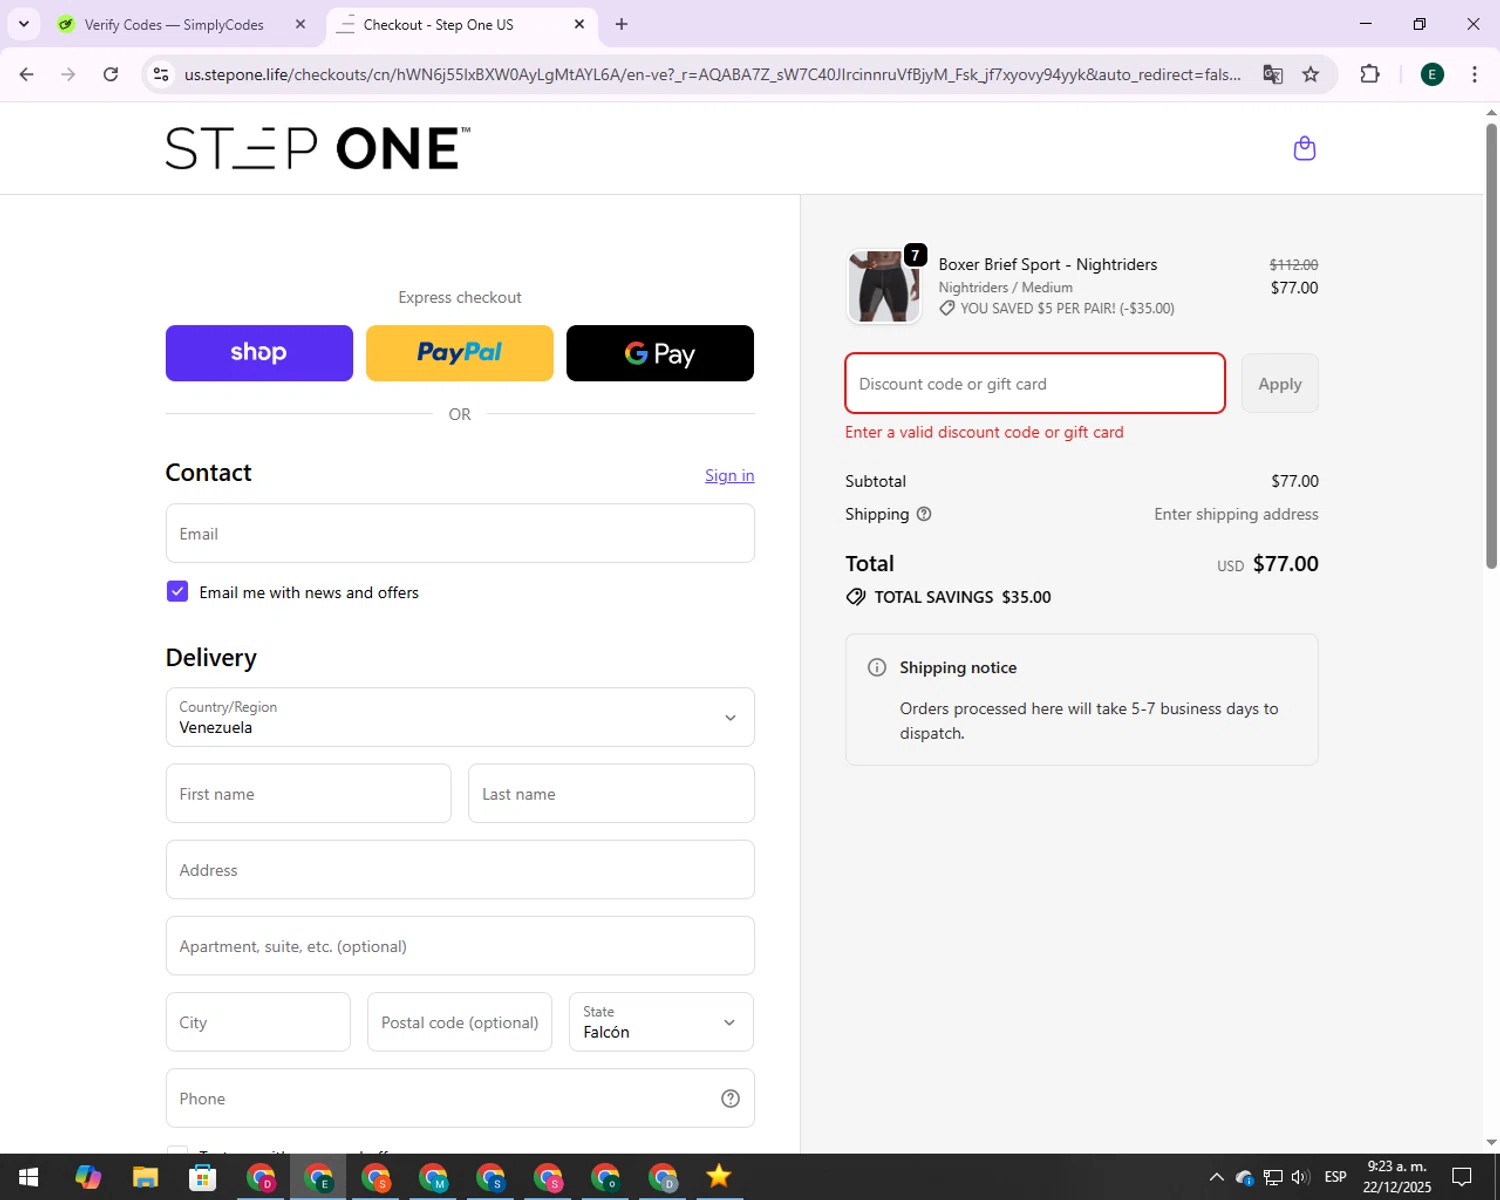Switch to the Verify Codes — SimplyCodes tab

pos(174,24)
